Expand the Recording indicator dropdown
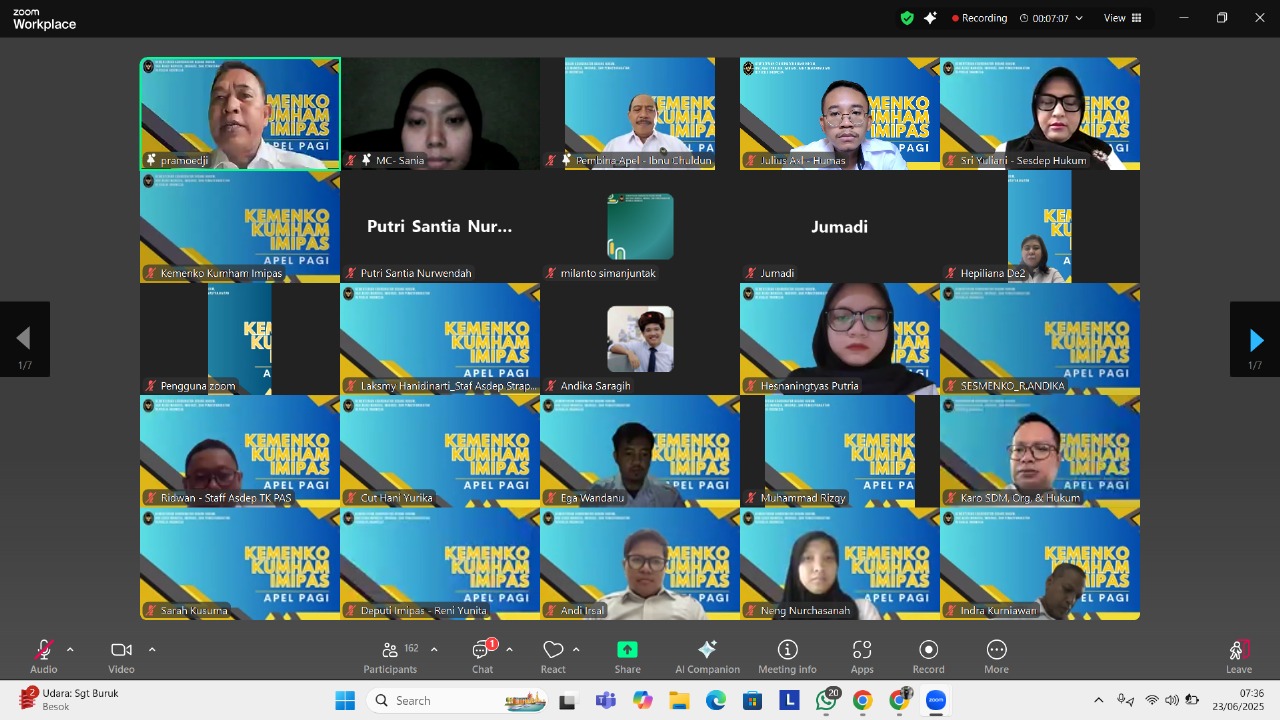The width and height of the screenshot is (1280, 720). 1078,18
